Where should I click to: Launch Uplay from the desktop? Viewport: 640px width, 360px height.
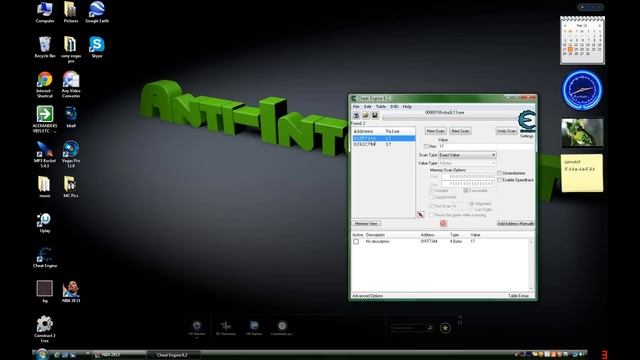45,222
